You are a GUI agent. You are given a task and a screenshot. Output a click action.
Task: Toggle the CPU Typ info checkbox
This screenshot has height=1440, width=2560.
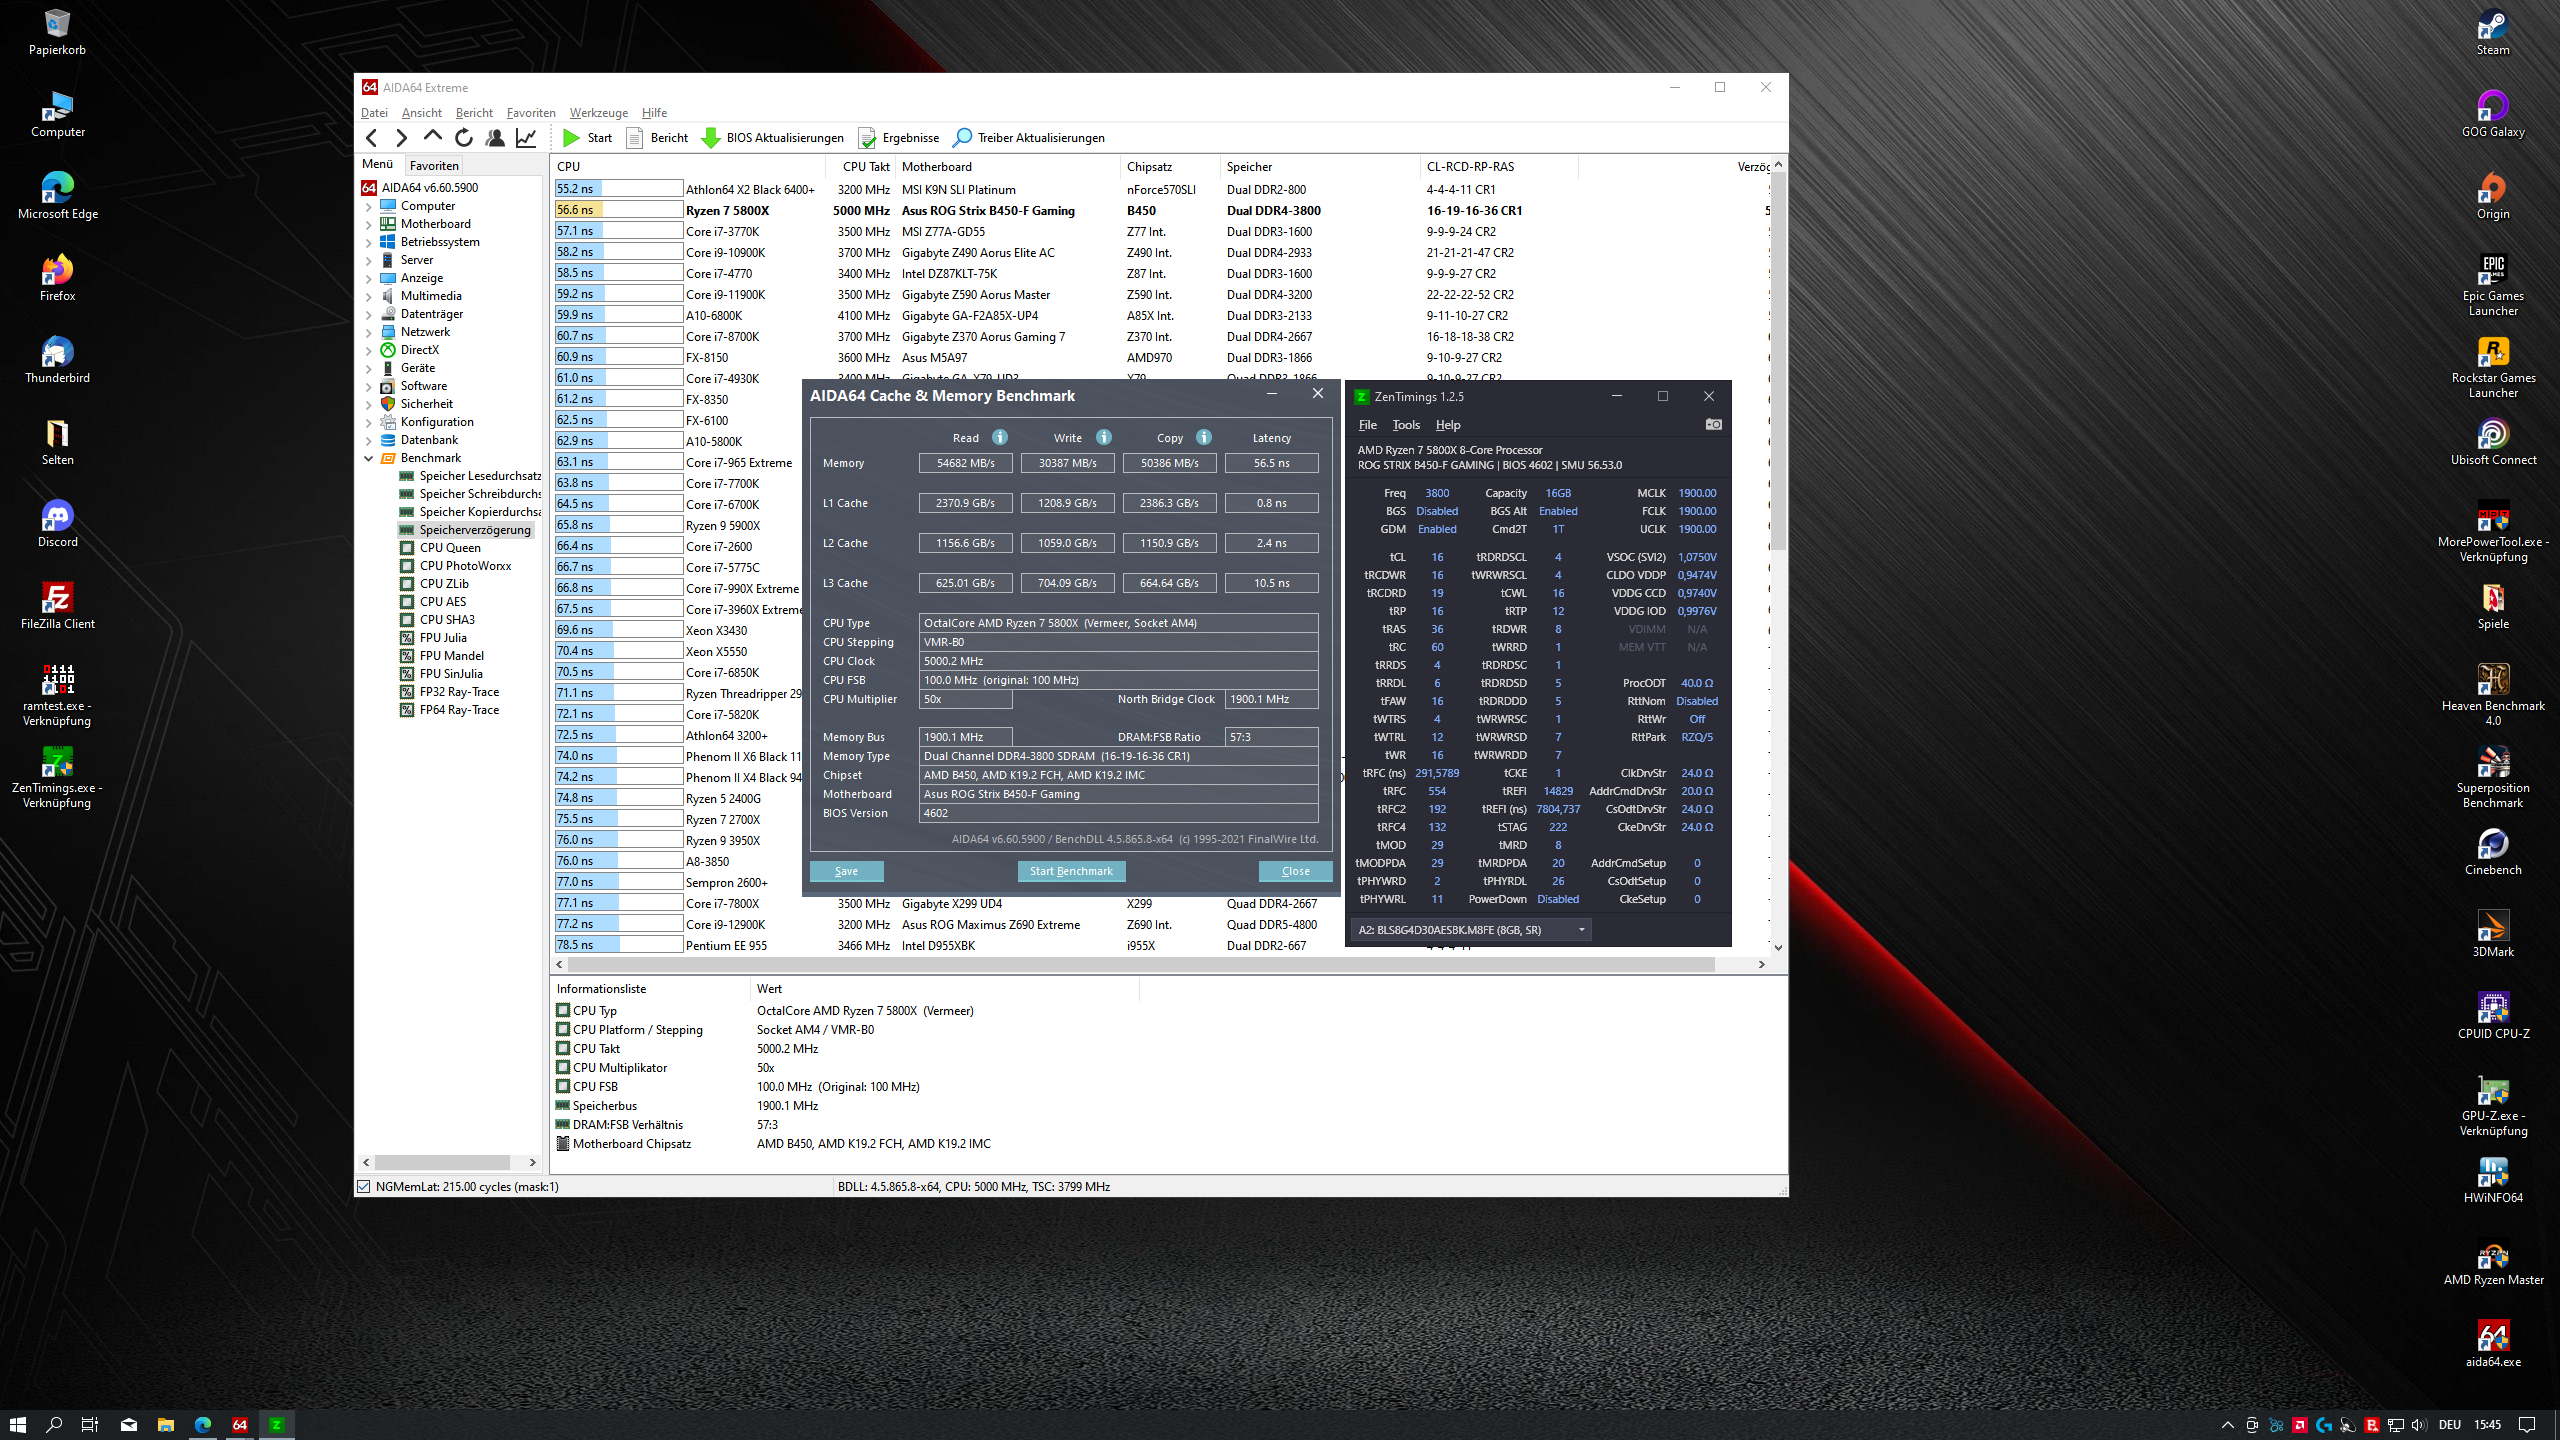[563, 1011]
